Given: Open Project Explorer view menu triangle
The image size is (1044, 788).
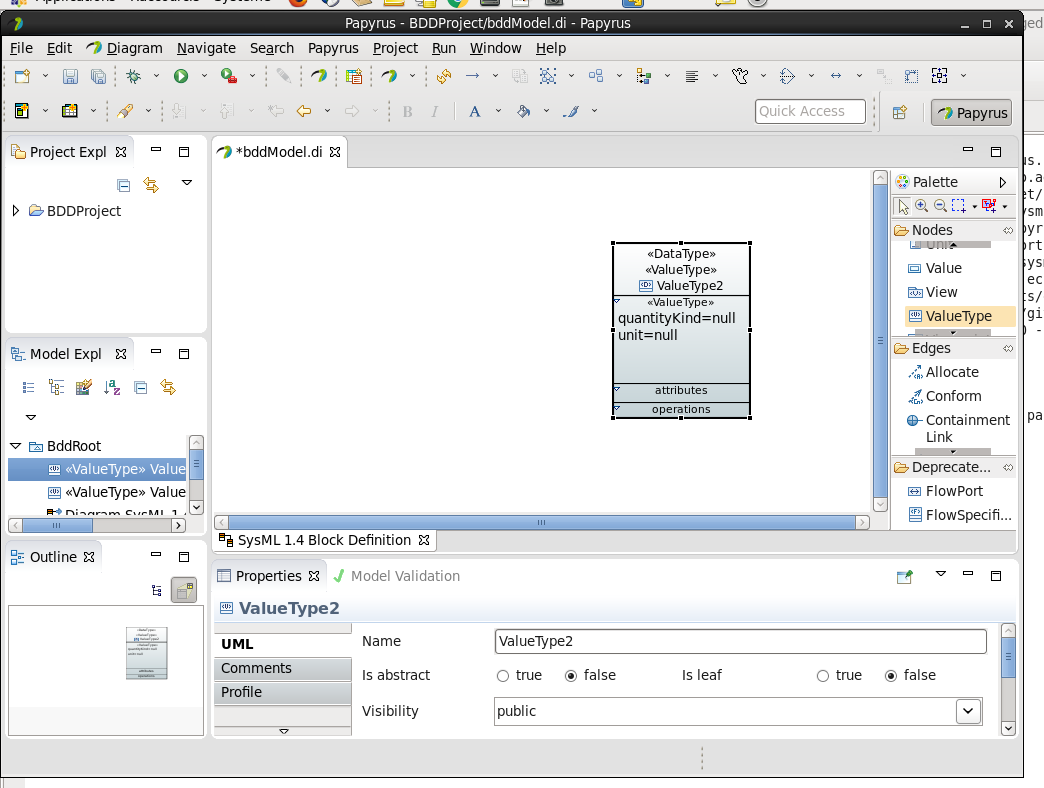Looking at the screenshot, I should click(187, 182).
